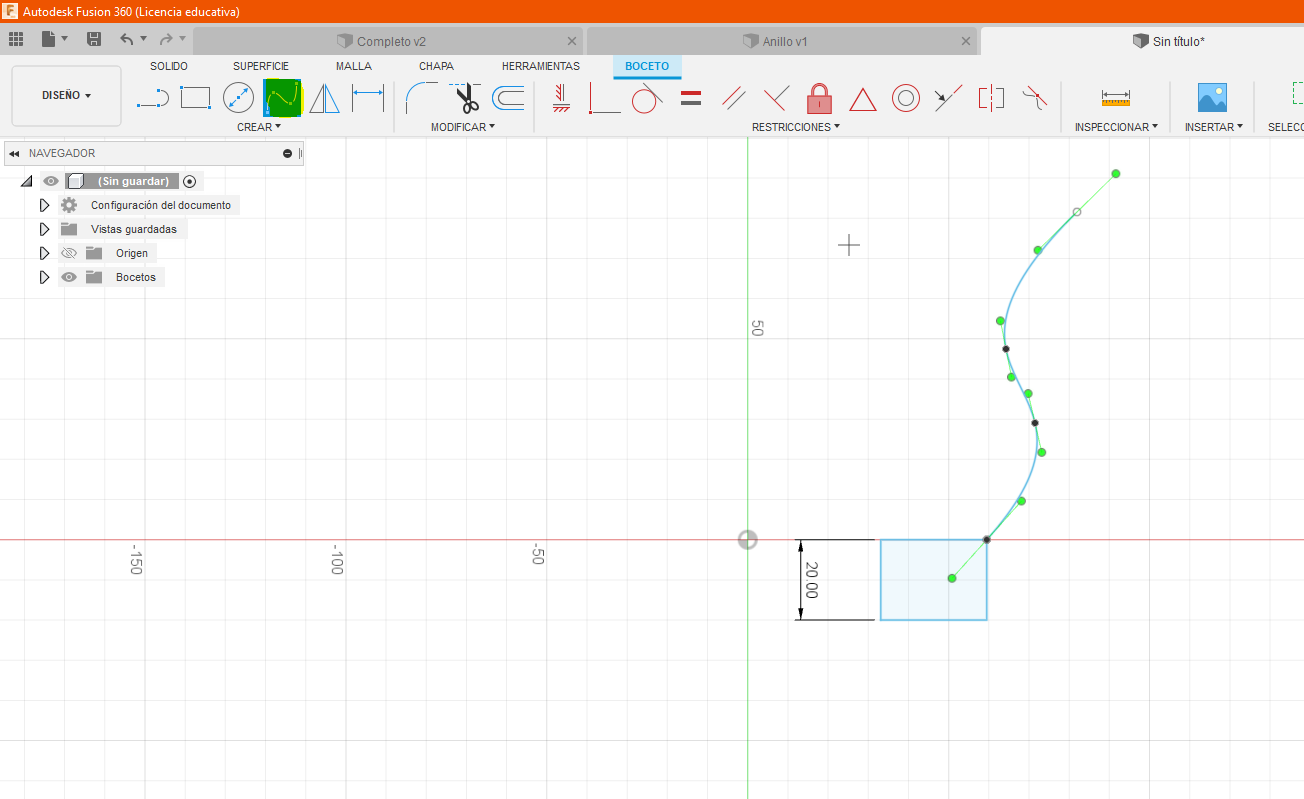1304x799 pixels.
Task: Undo the last action with the arrow
Action: click(126, 39)
